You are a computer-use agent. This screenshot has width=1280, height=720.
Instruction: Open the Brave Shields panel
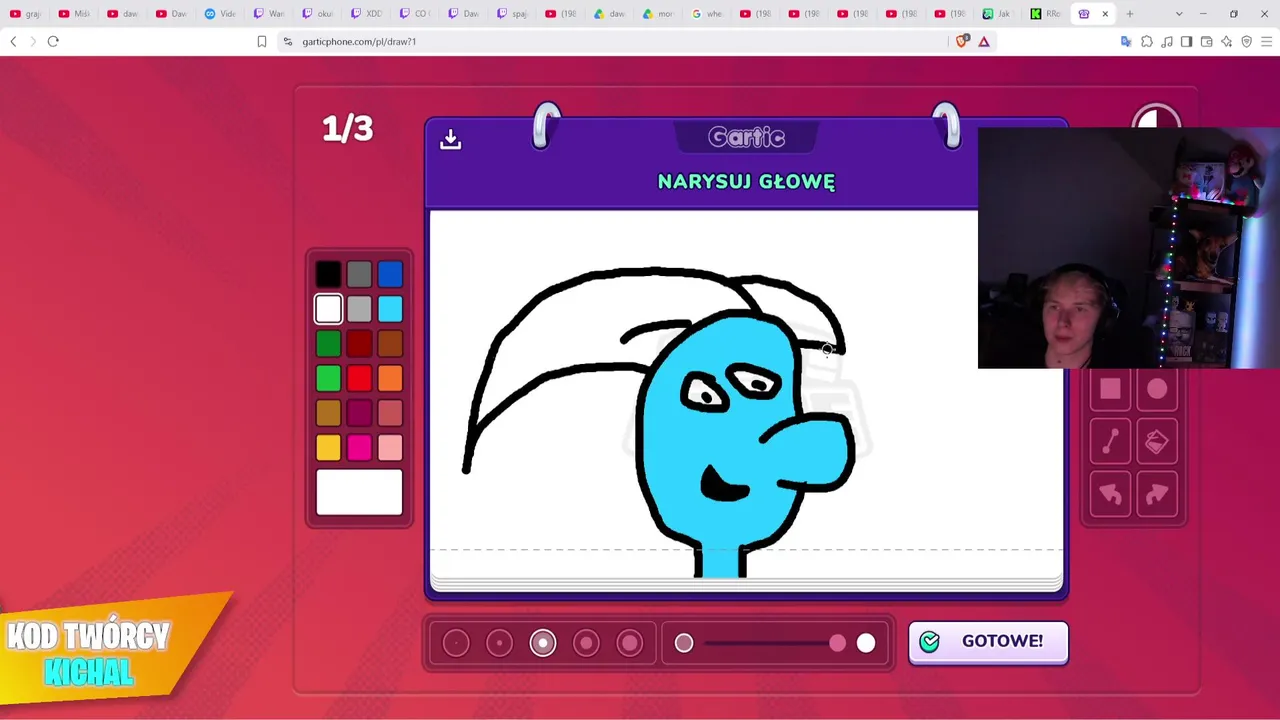tap(962, 41)
